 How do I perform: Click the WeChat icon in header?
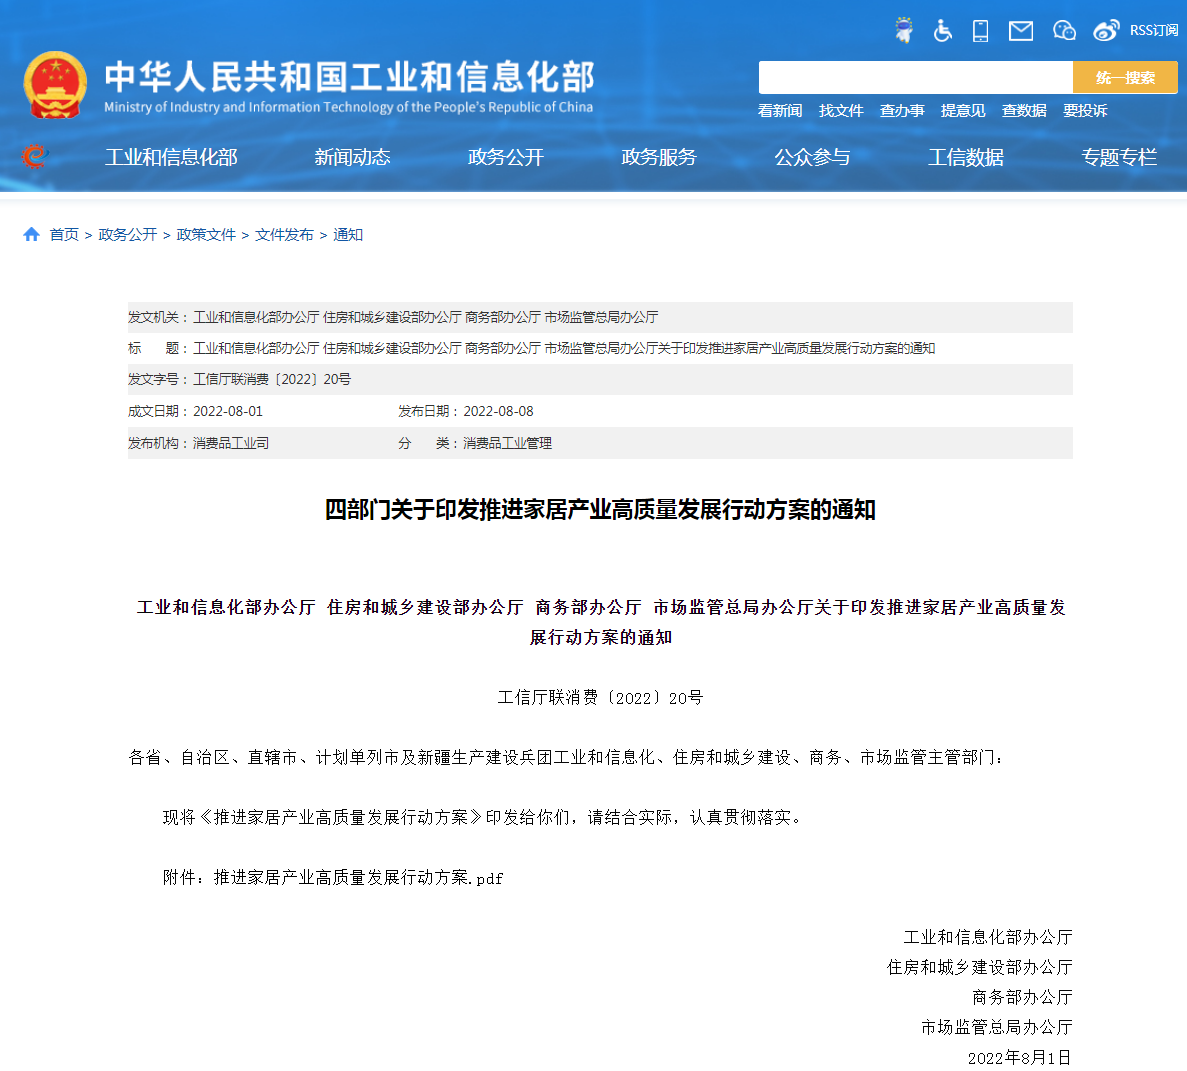click(1064, 31)
